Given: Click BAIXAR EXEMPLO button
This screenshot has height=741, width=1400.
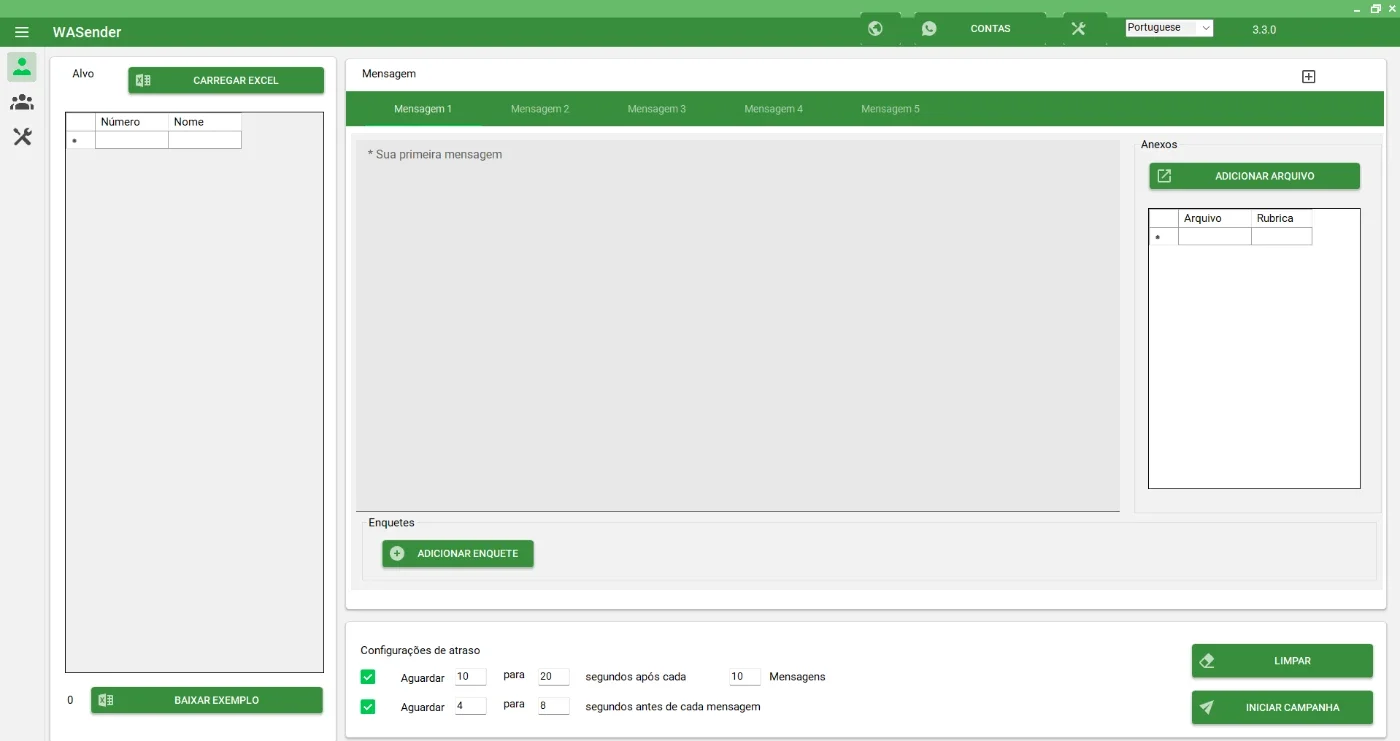Looking at the screenshot, I should 207,700.
